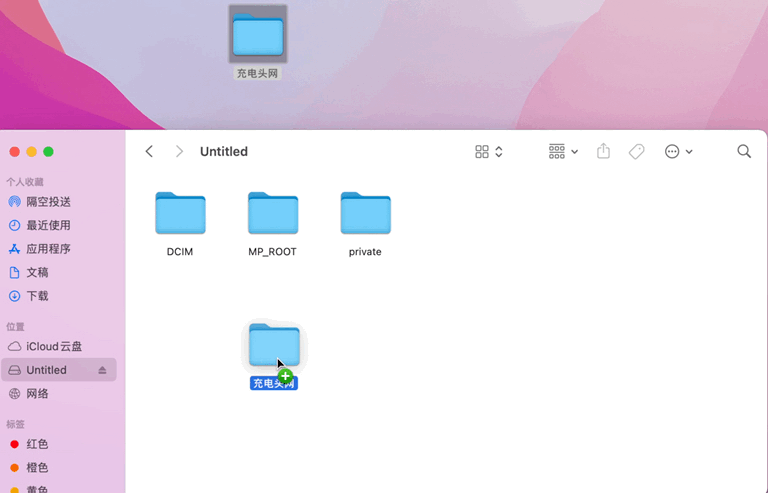Select the DCIM folder
The image size is (768, 493).
180,224
